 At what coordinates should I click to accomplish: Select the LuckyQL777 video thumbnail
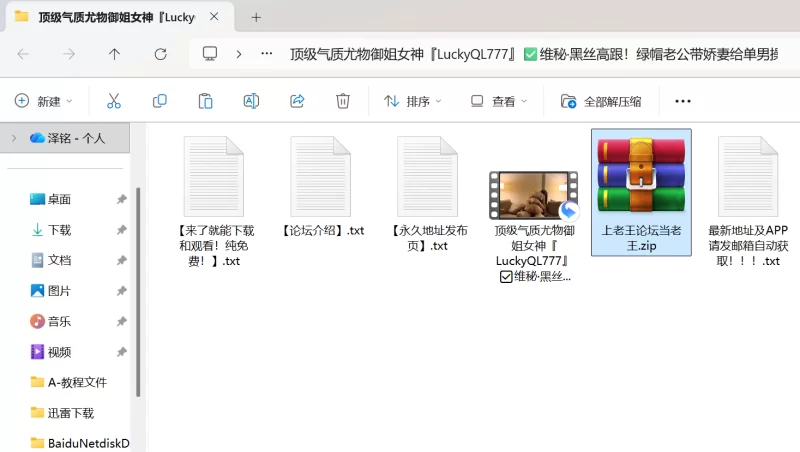534,195
